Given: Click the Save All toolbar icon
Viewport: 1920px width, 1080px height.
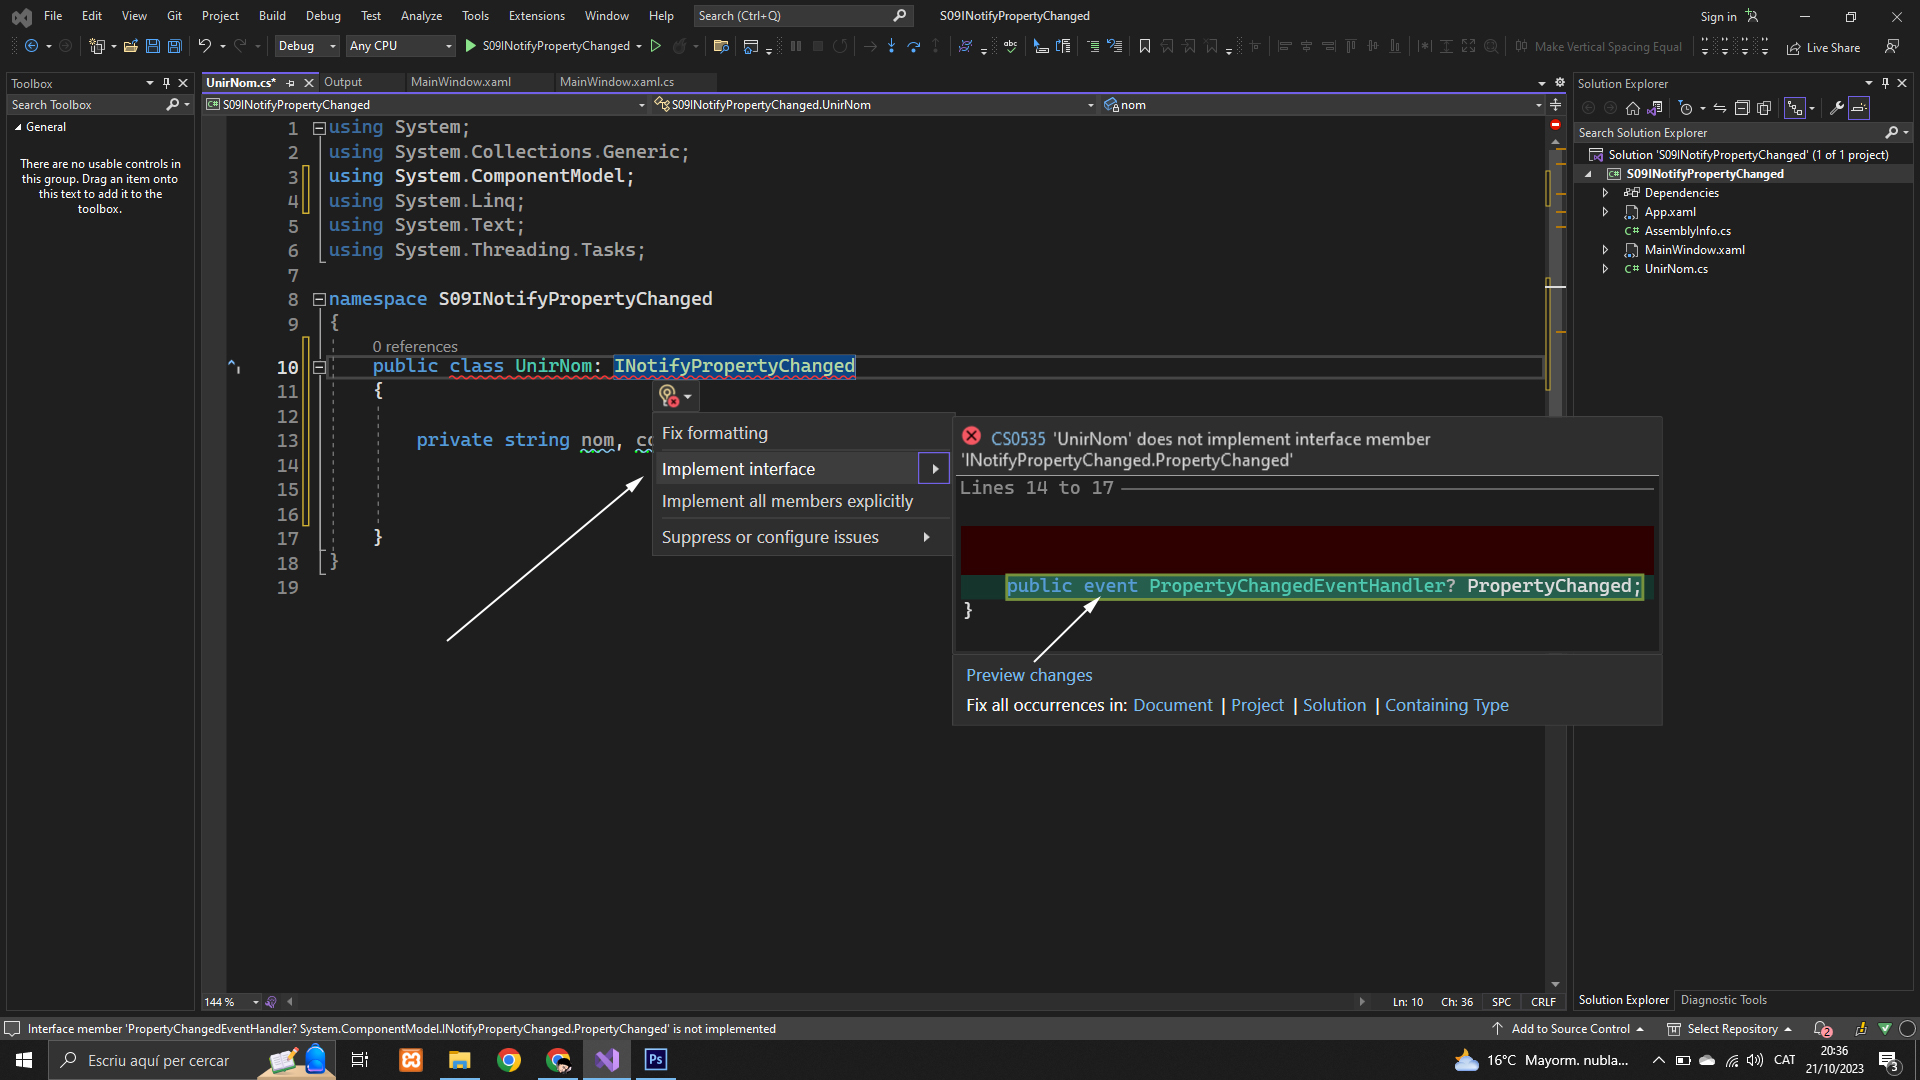Looking at the screenshot, I should [x=175, y=46].
